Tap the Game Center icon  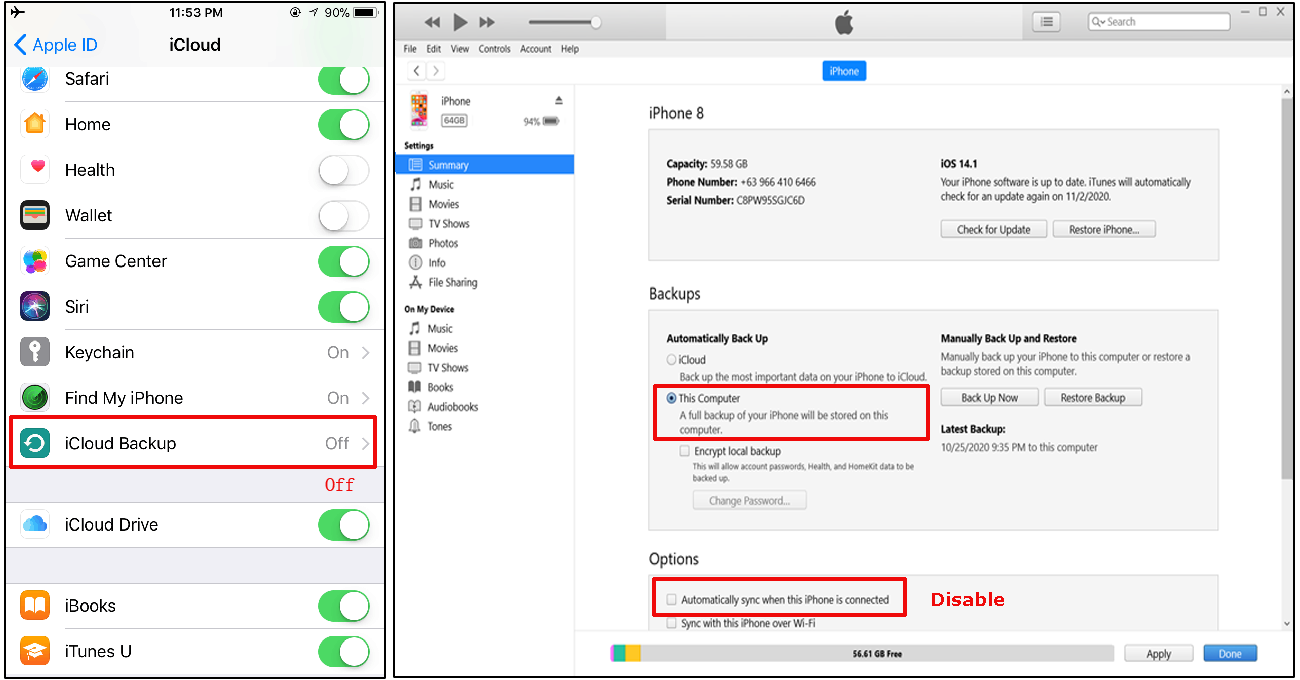point(35,261)
